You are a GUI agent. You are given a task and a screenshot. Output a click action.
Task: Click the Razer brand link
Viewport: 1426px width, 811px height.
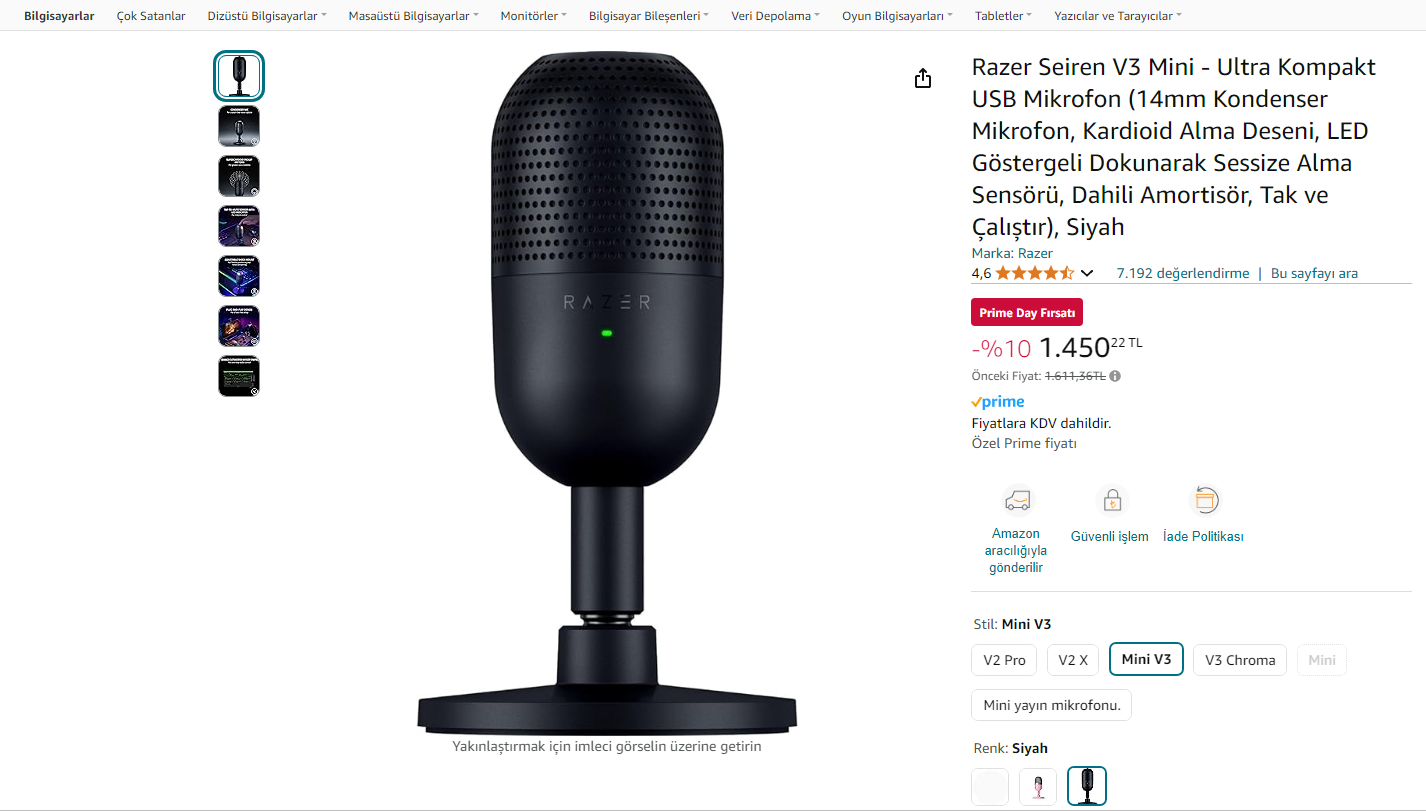pyautogui.click(x=1035, y=253)
